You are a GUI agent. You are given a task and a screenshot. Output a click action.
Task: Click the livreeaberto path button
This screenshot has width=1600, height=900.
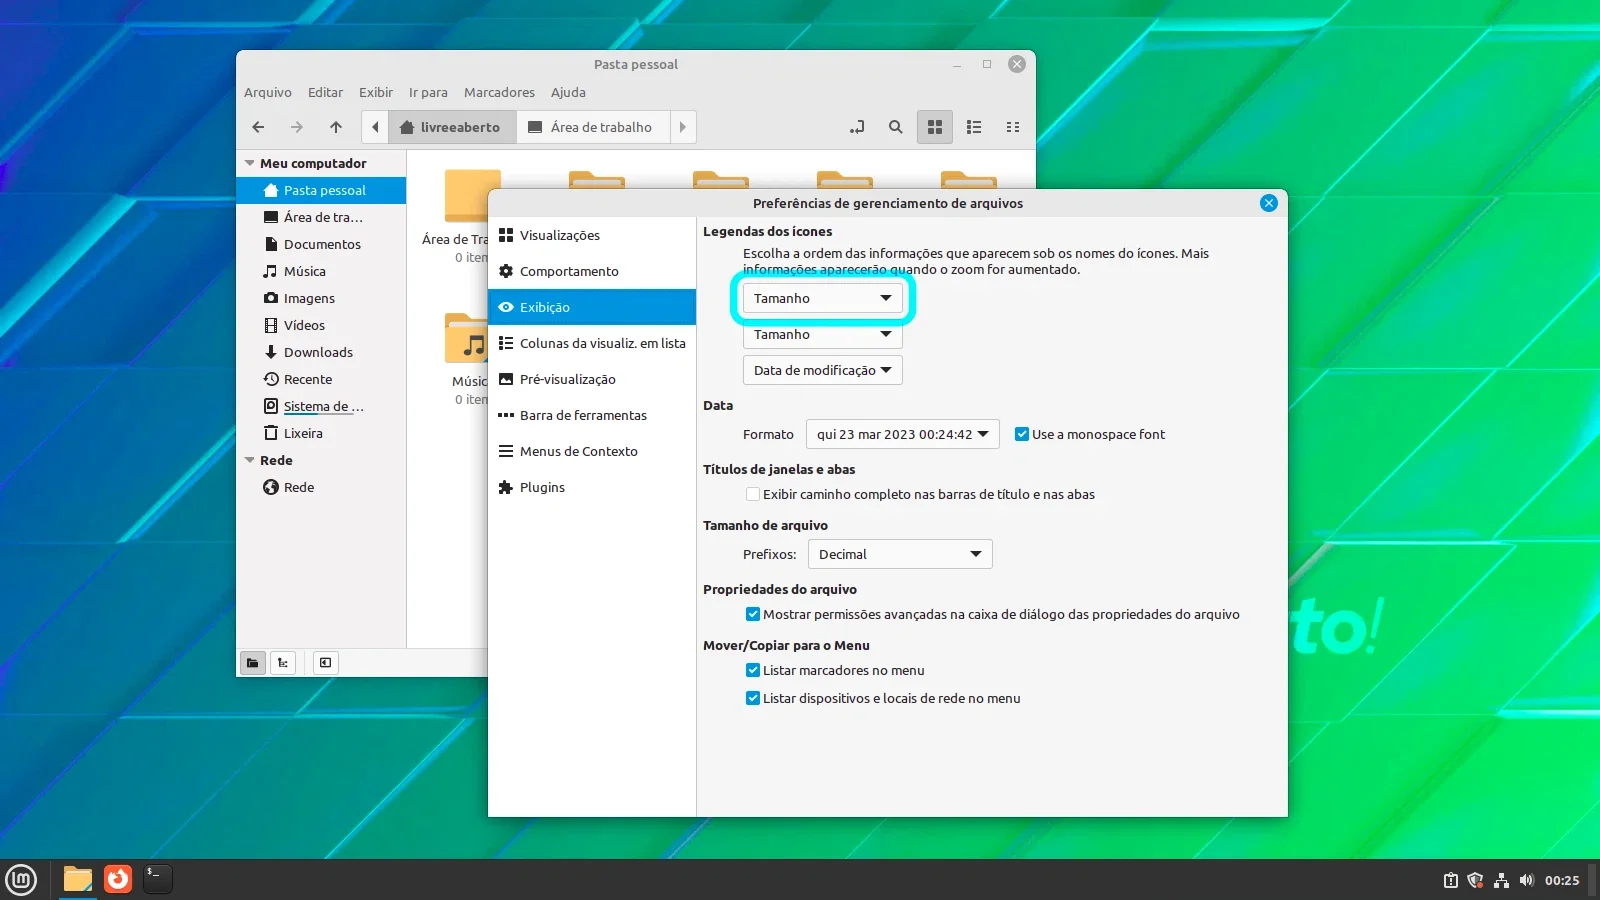[451, 127]
